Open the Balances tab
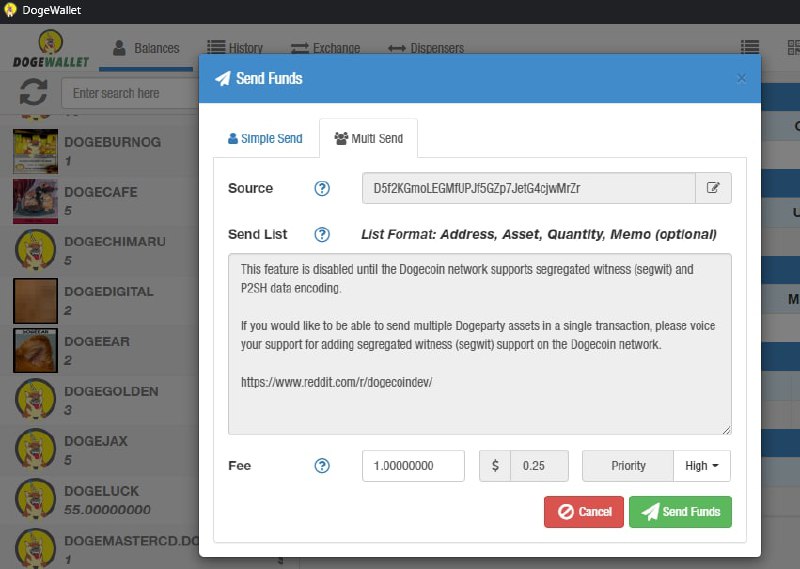This screenshot has height=569, width=800. [146, 48]
